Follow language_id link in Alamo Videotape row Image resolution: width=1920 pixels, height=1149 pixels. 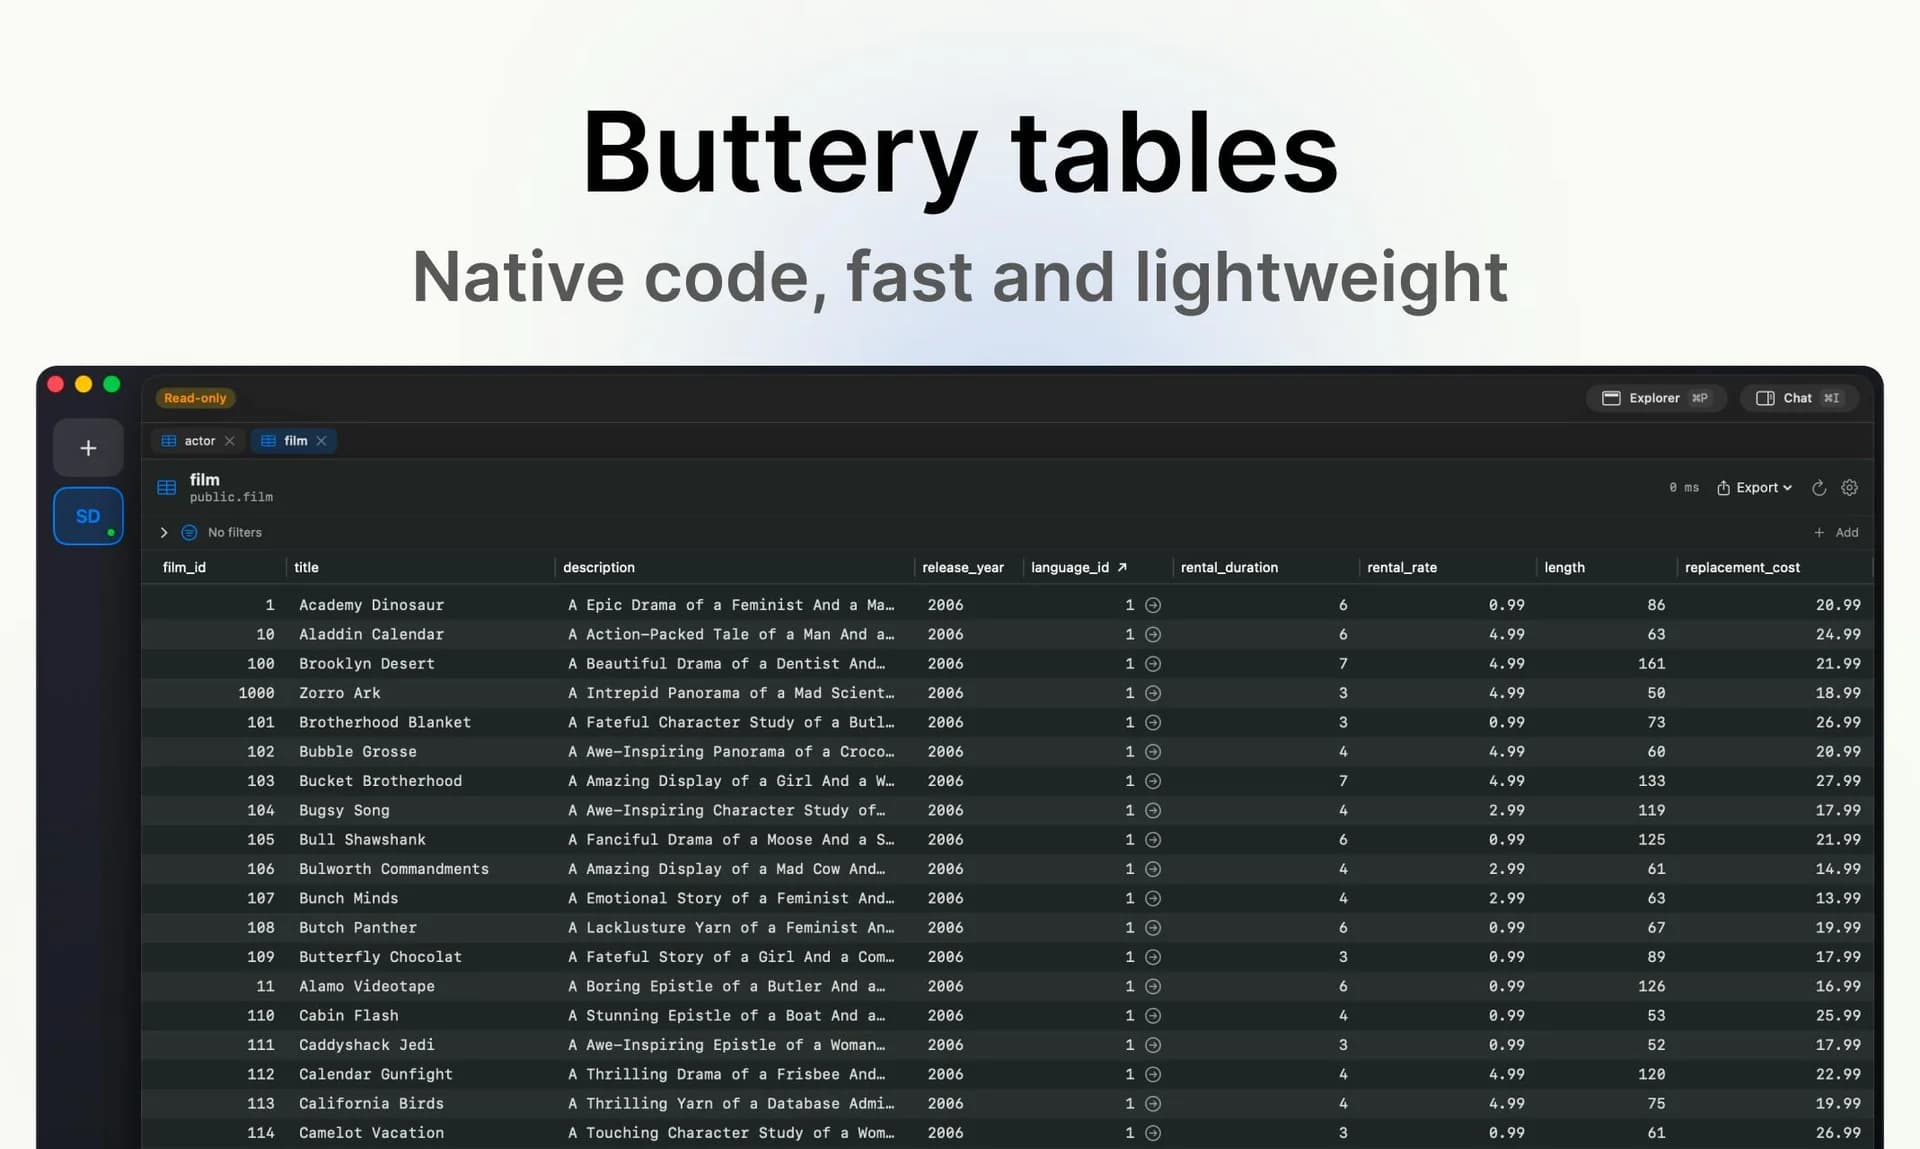pos(1153,986)
